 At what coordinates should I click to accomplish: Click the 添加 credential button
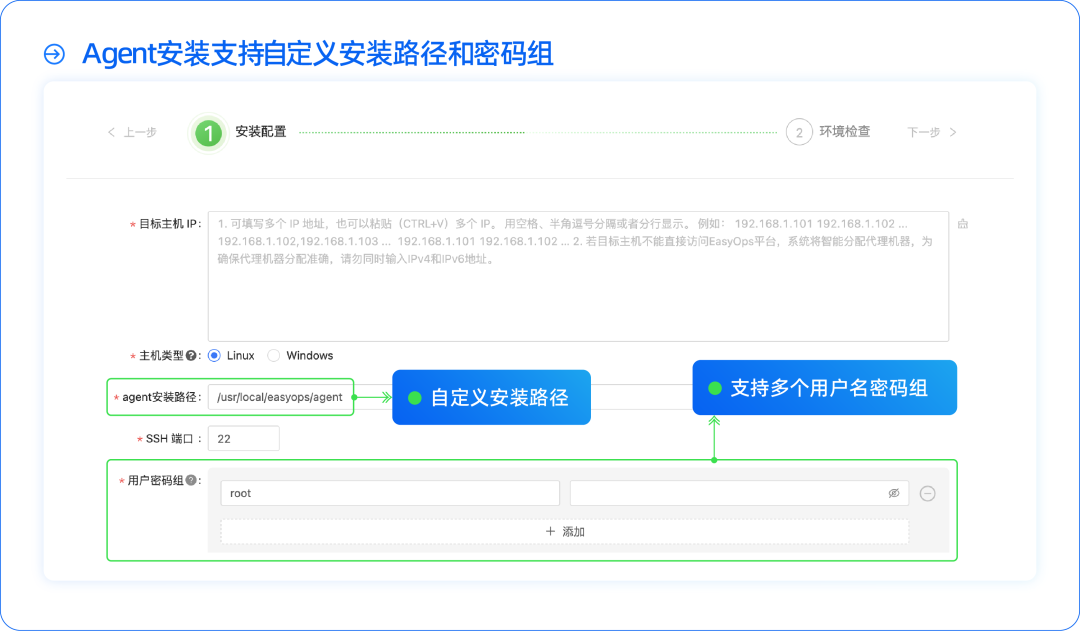pos(565,532)
